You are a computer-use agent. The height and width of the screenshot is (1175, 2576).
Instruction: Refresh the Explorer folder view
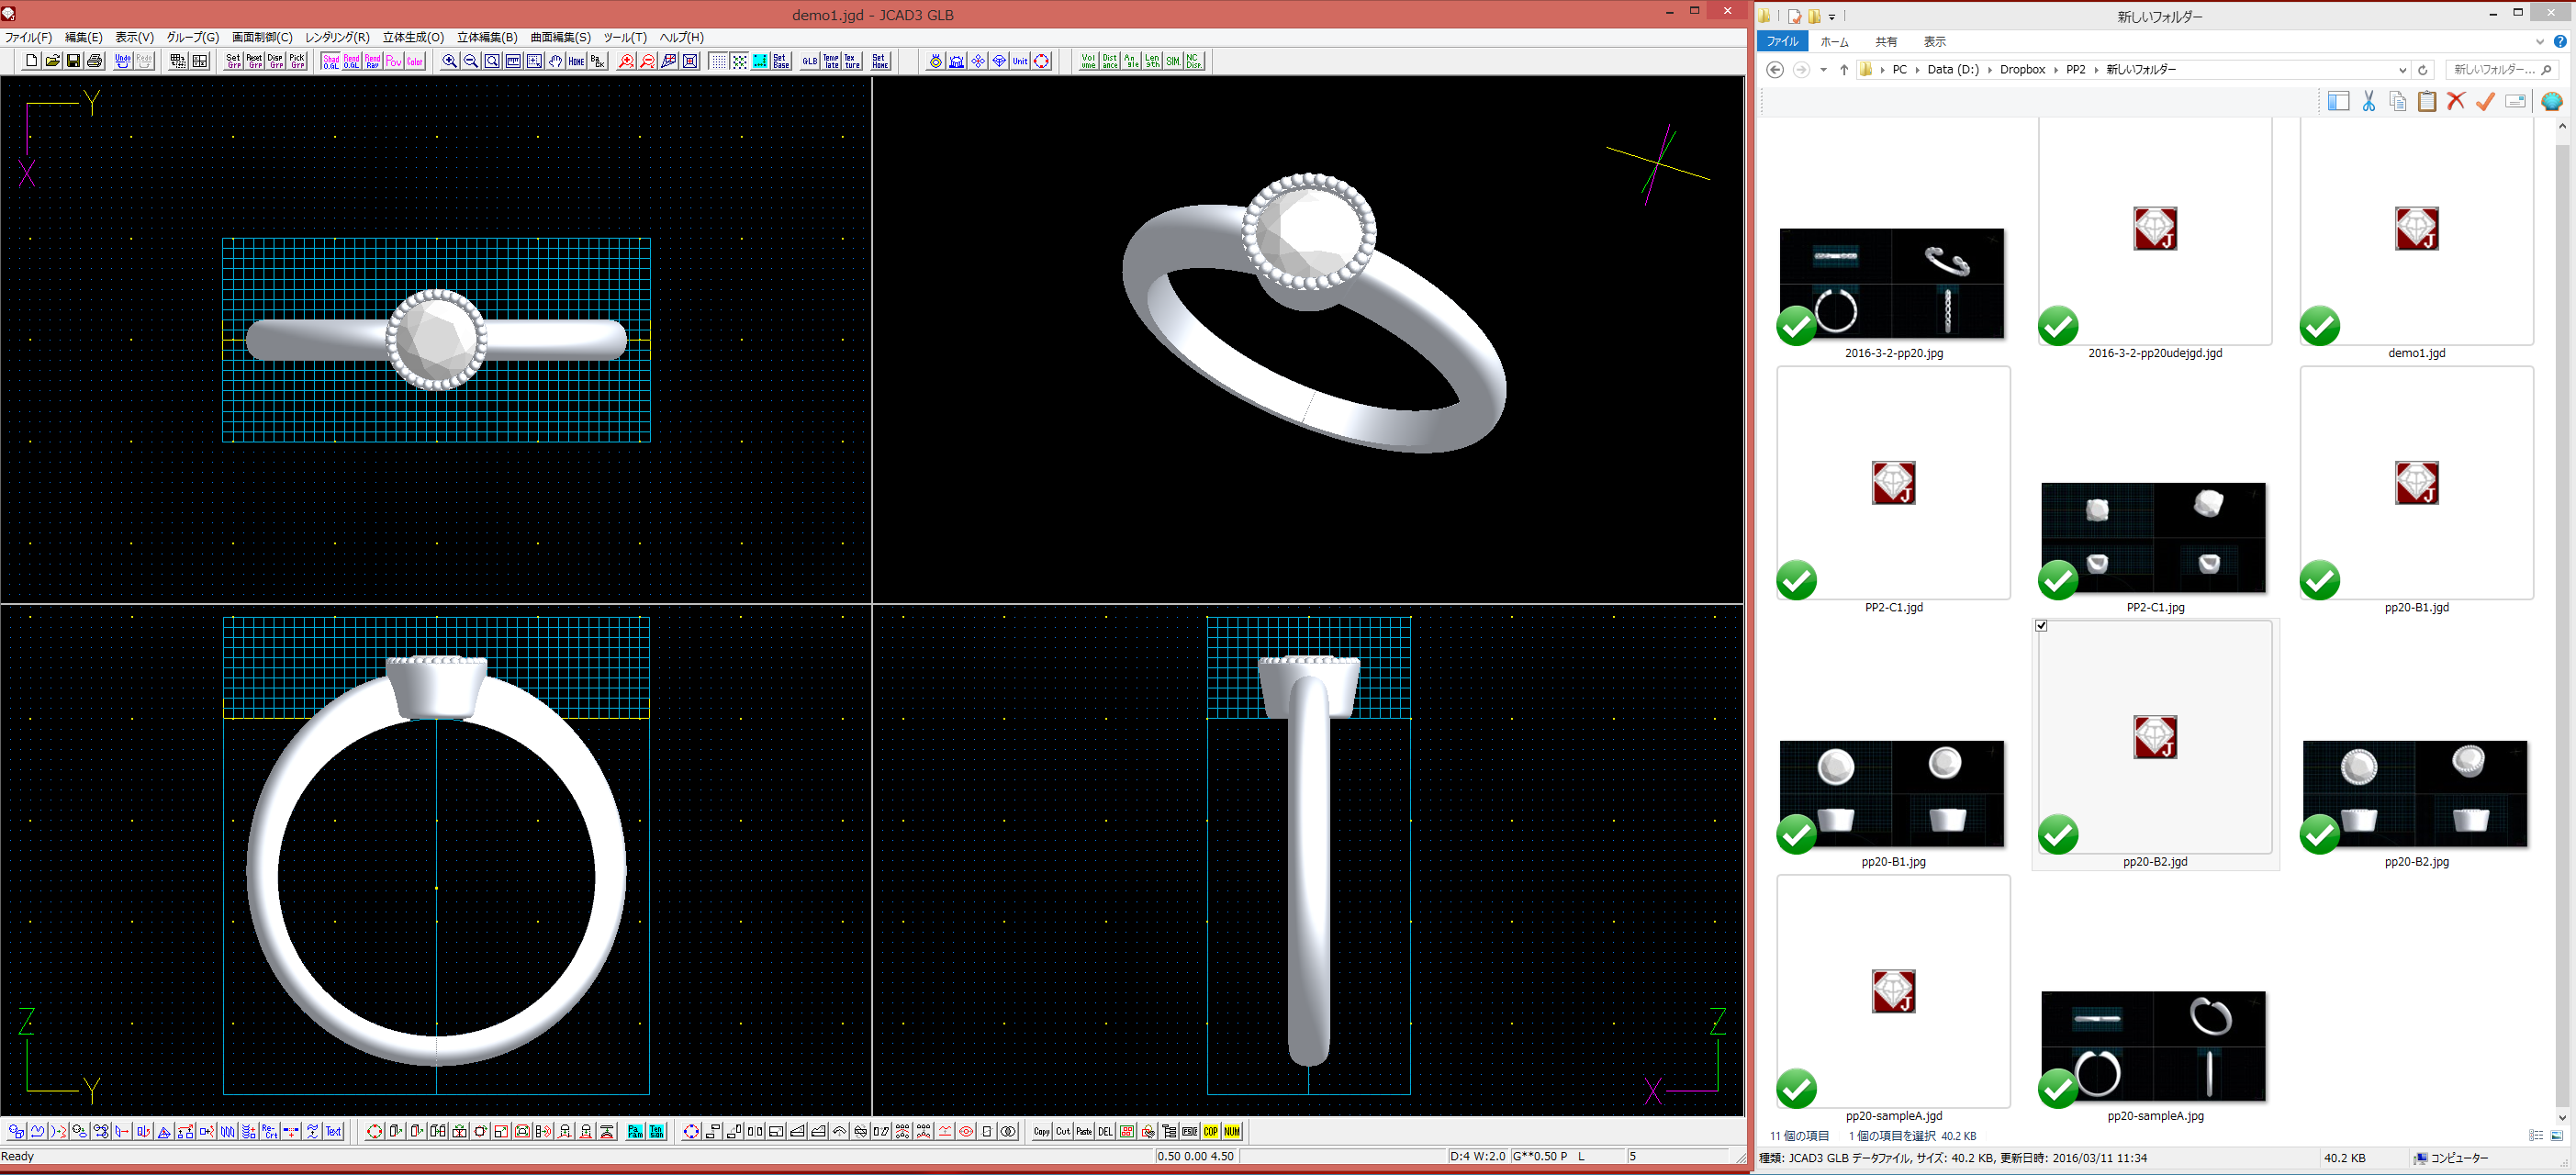(2422, 70)
